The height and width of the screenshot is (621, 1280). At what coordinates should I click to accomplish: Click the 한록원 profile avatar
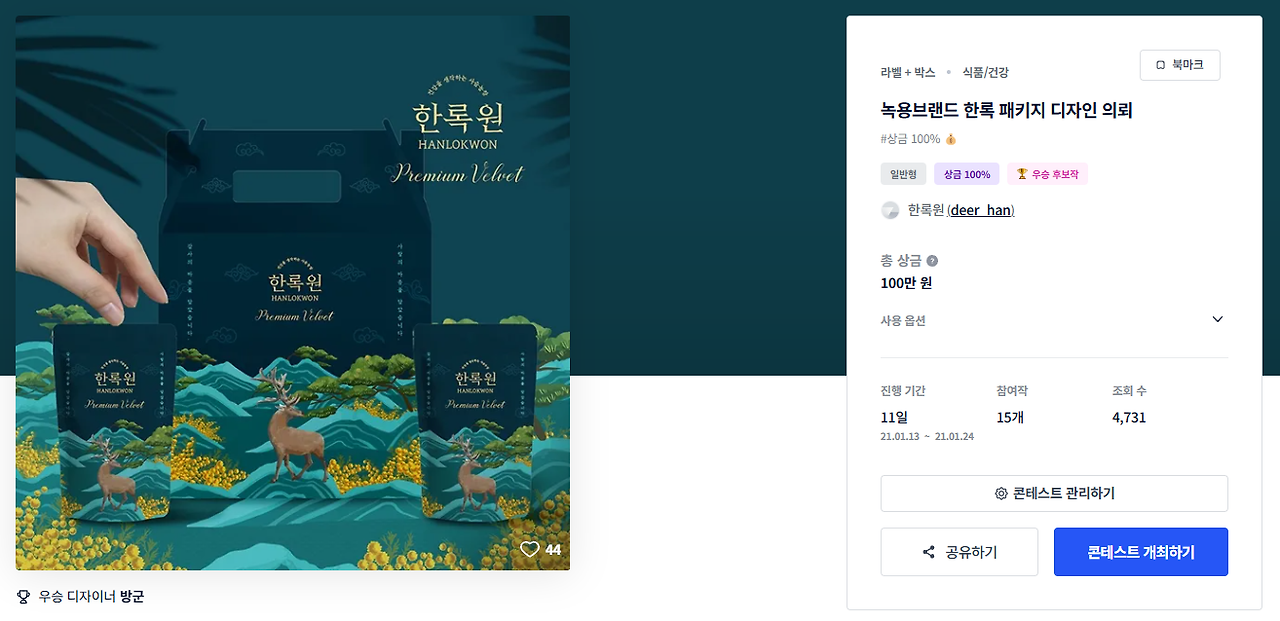(x=890, y=210)
